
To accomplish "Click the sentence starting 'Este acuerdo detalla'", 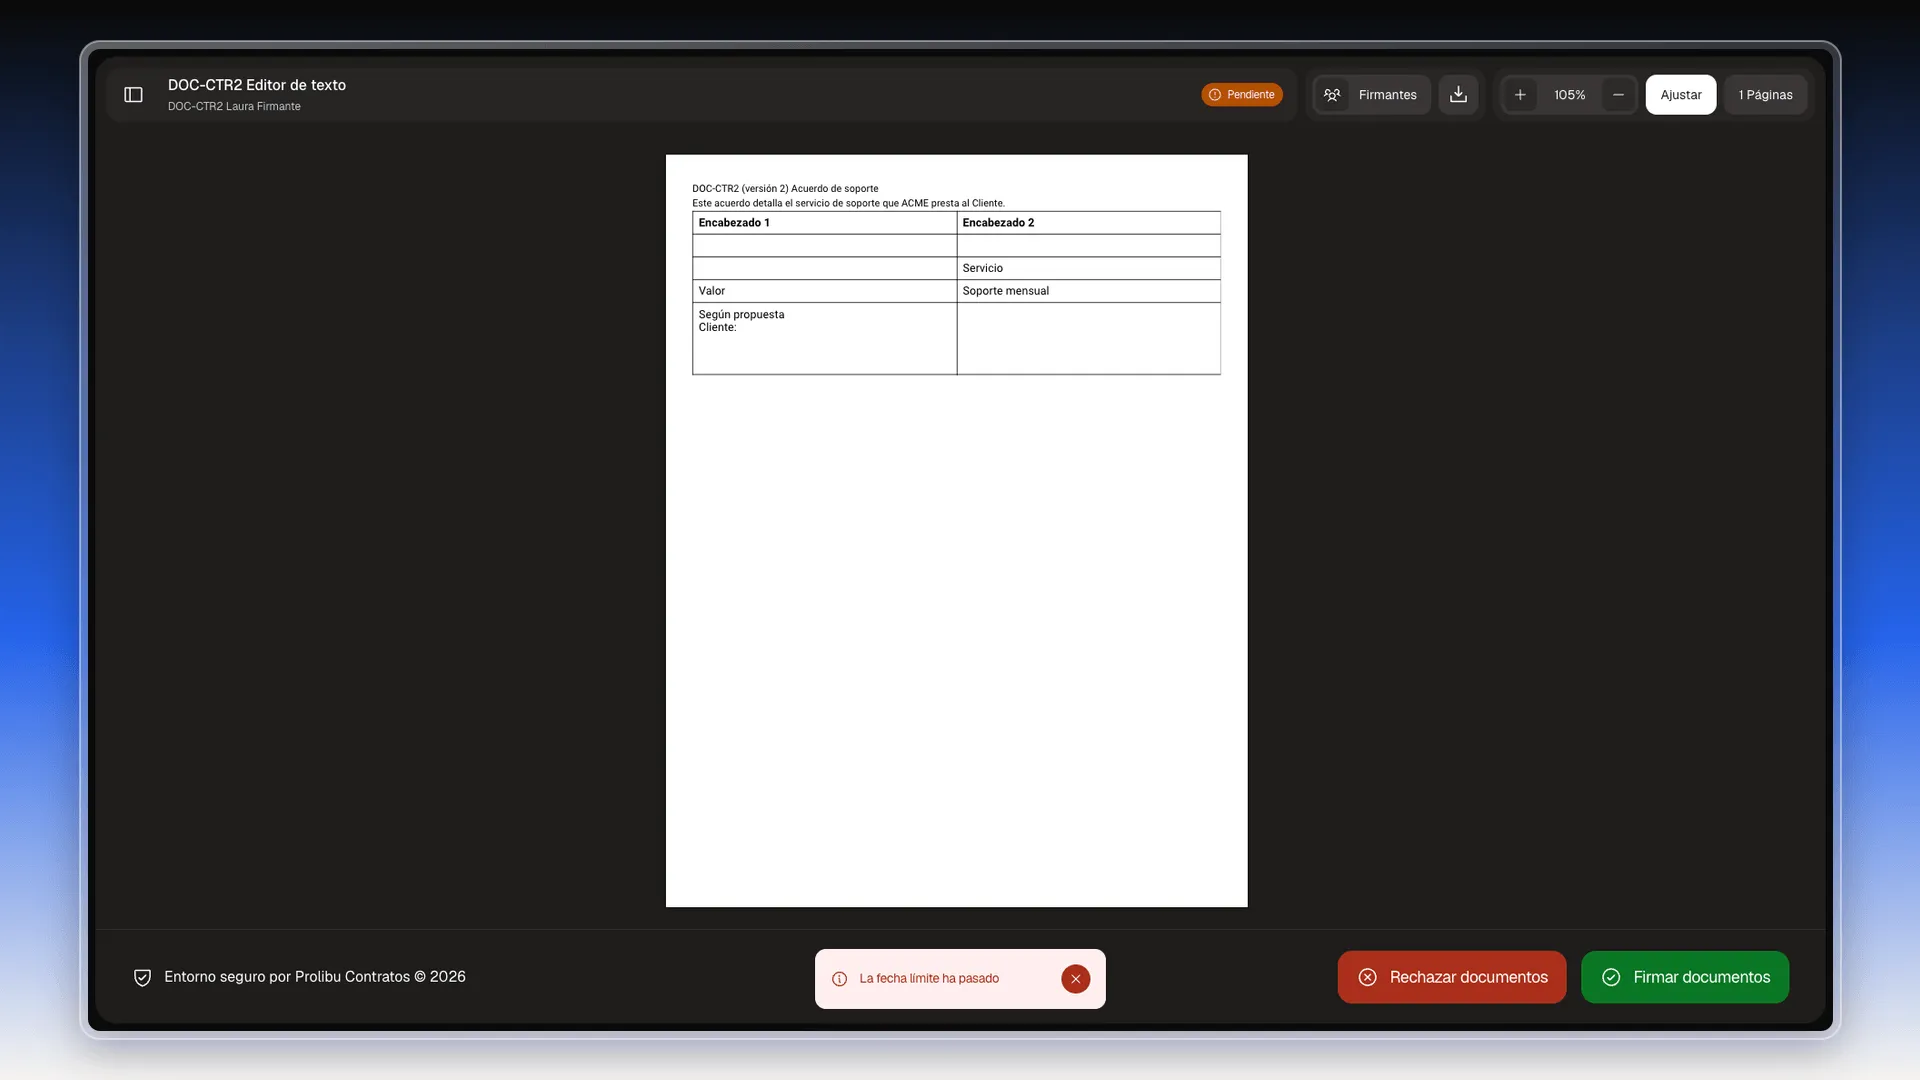I will click(848, 203).
